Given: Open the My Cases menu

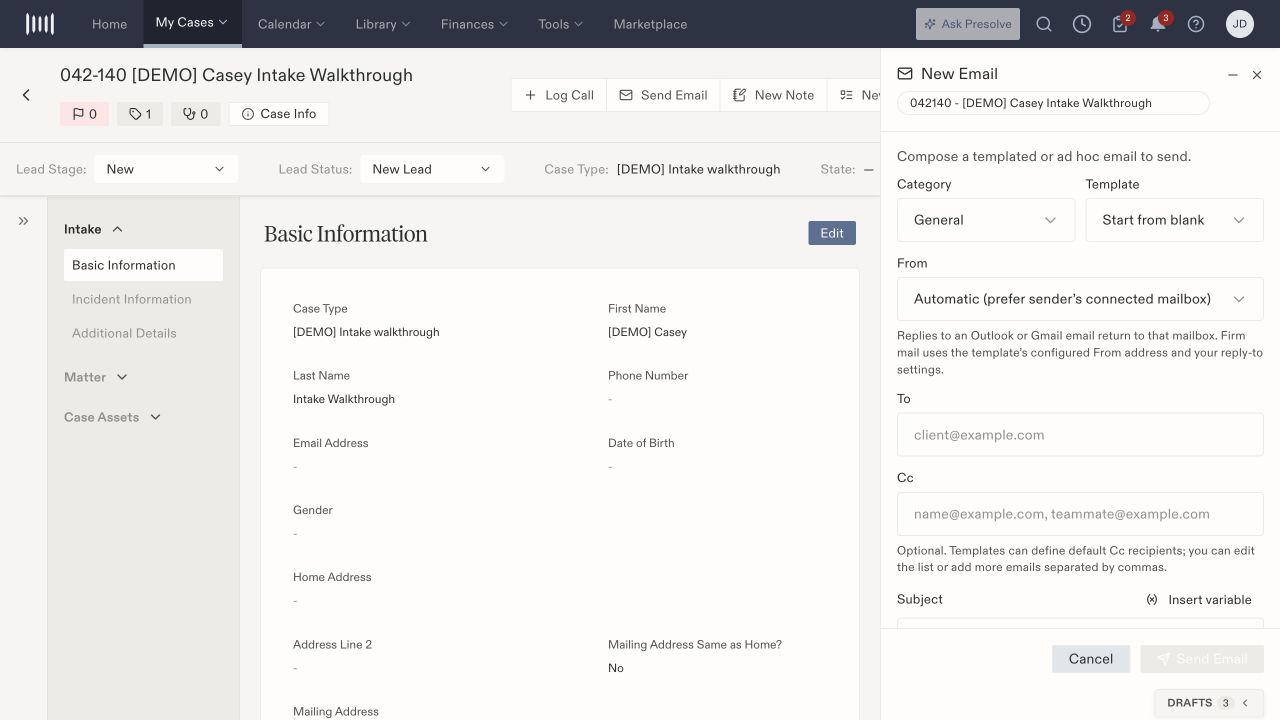Looking at the screenshot, I should 192,22.
